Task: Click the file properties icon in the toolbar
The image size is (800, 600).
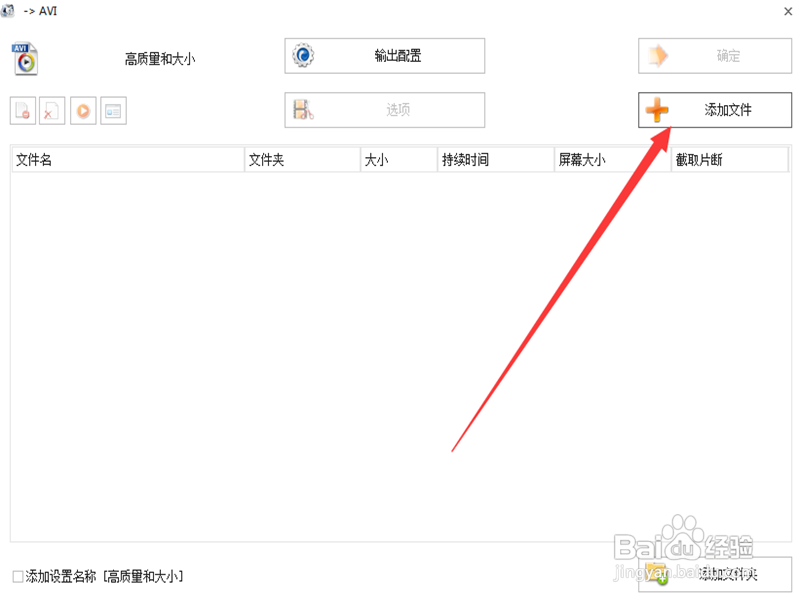Action: click(112, 110)
